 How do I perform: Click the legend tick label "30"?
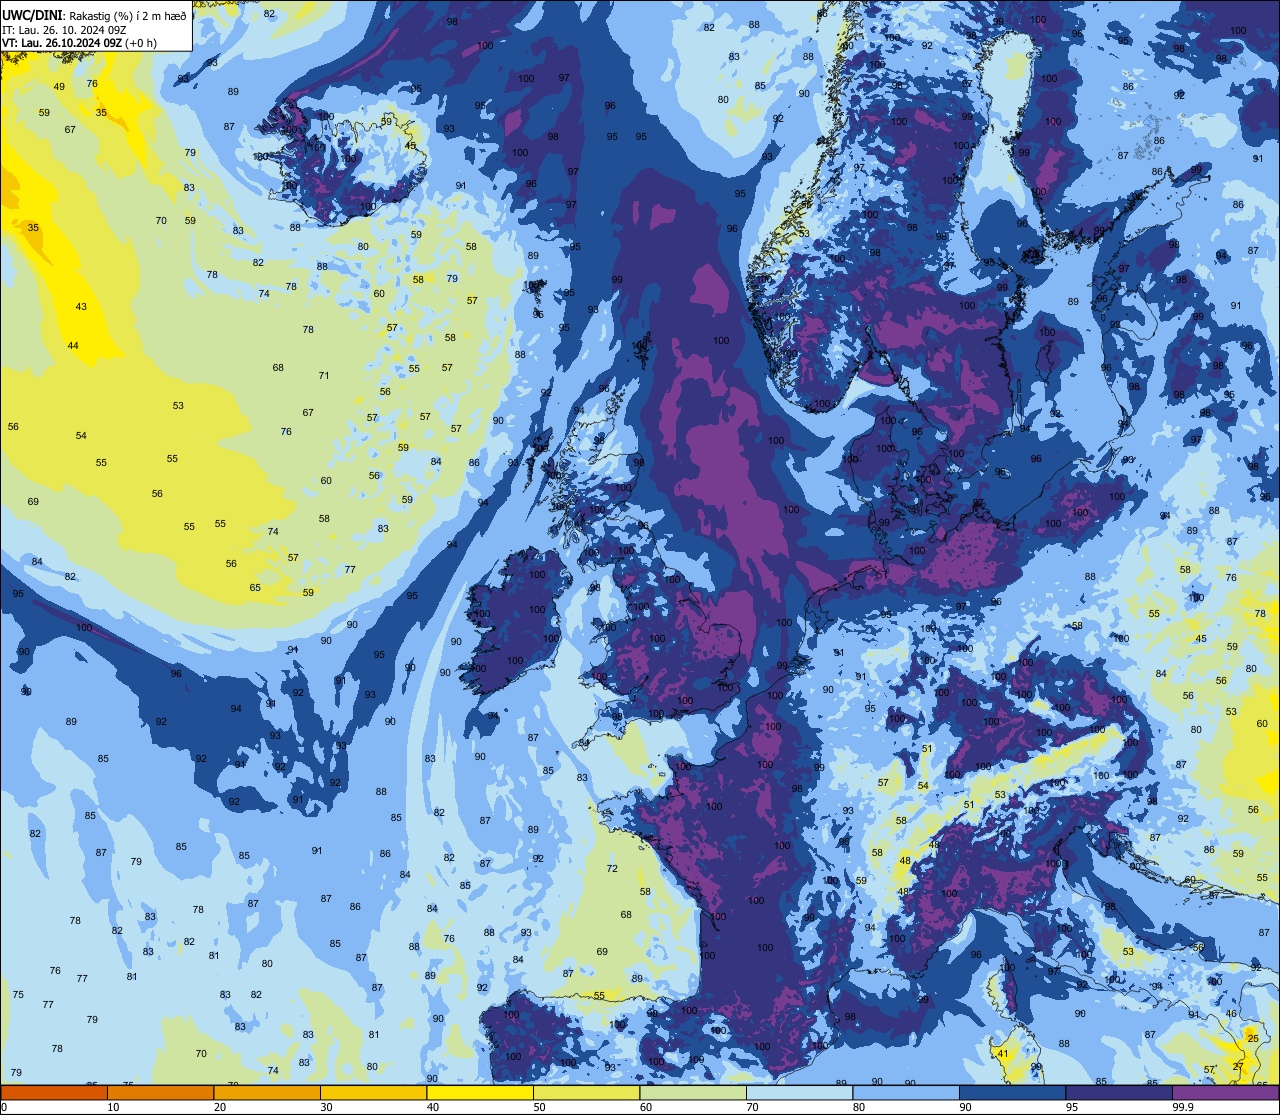tap(326, 1106)
